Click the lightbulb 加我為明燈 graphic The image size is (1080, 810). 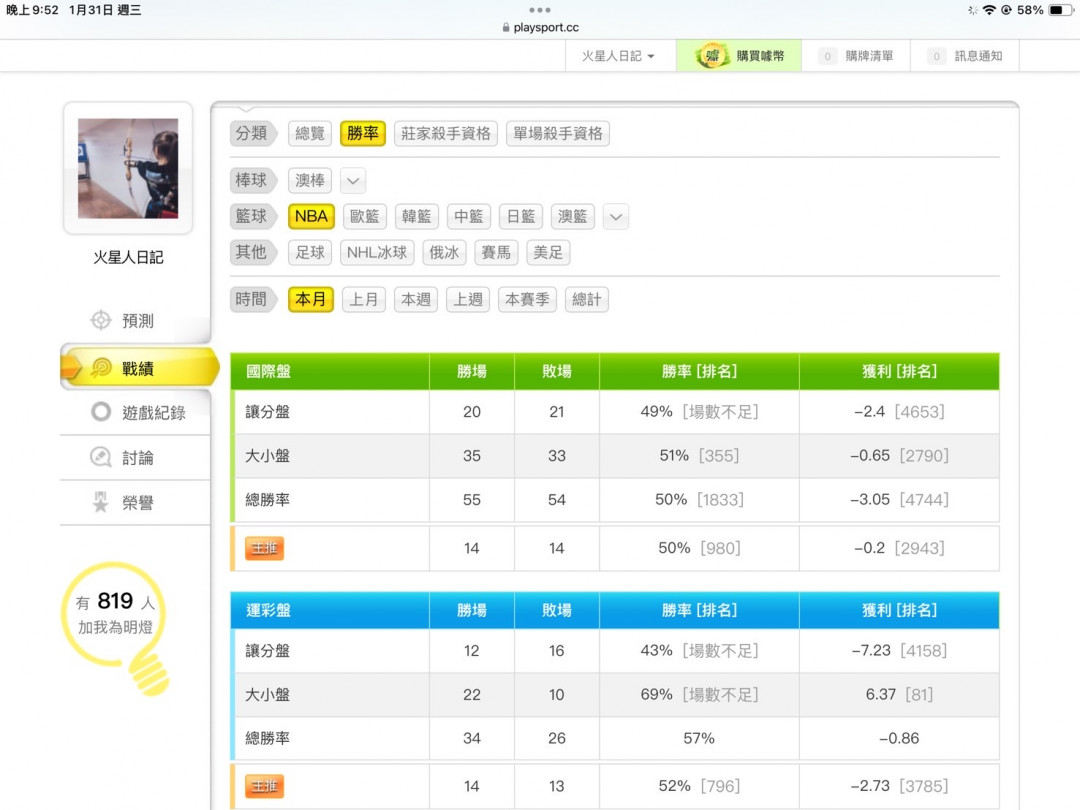pyautogui.click(x=116, y=628)
